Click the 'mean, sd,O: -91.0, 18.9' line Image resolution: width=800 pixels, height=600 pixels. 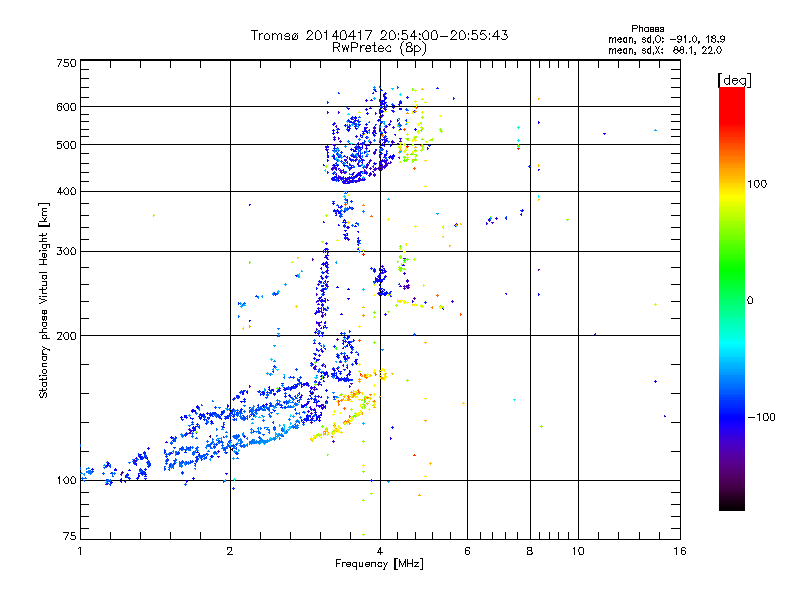point(667,39)
